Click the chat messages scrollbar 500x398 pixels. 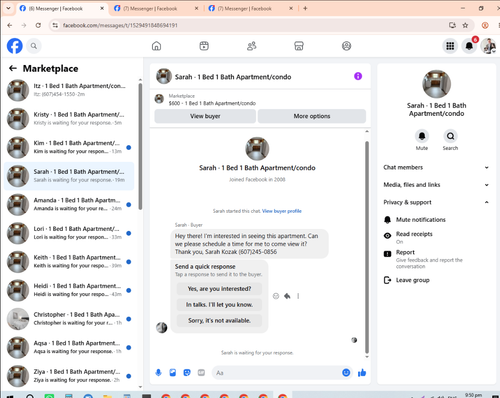click(367, 247)
